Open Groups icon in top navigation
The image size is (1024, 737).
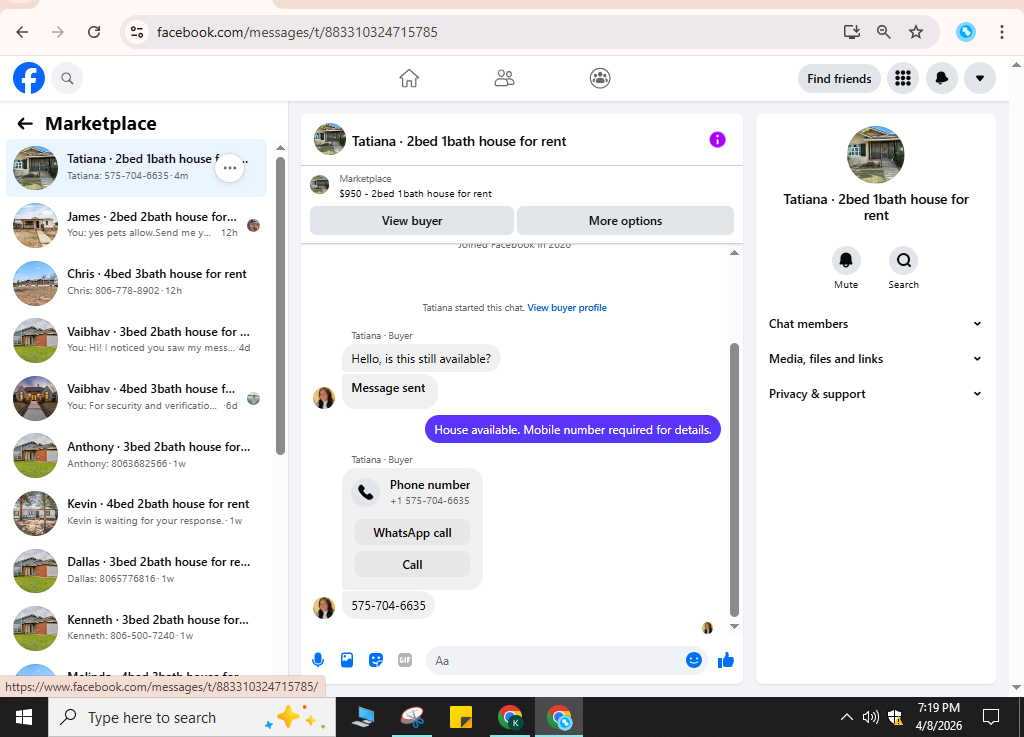coord(600,78)
